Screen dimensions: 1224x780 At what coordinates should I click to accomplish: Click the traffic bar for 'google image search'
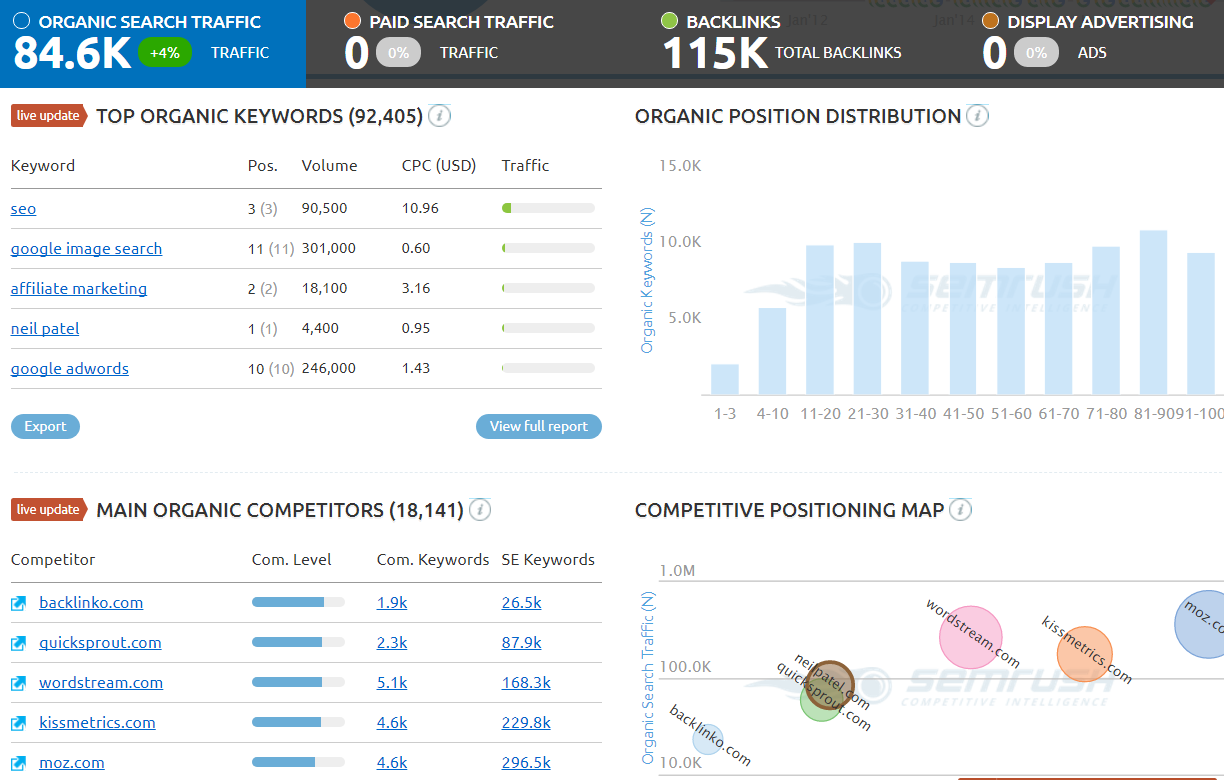point(548,248)
